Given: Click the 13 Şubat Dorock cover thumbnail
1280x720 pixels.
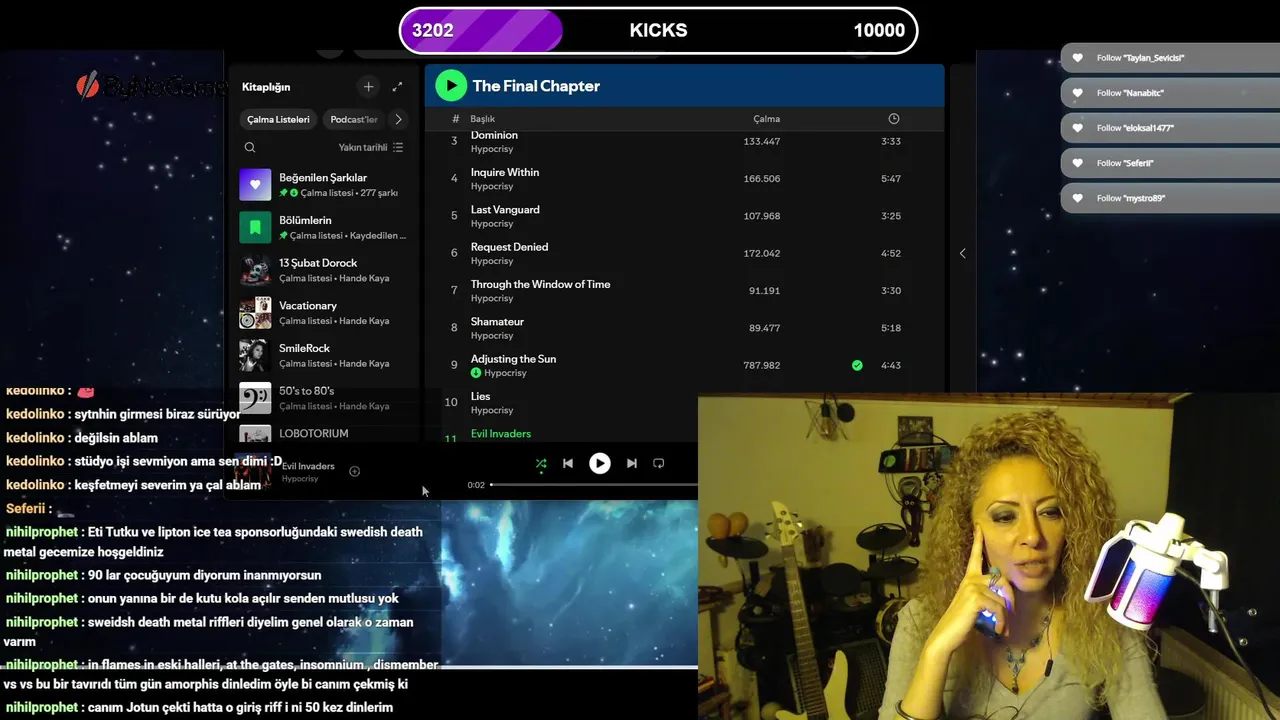Looking at the screenshot, I should (x=255, y=270).
